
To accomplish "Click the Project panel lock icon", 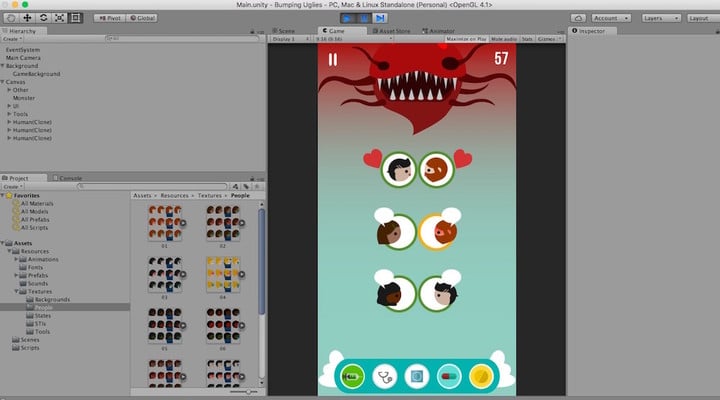I will coord(252,178).
